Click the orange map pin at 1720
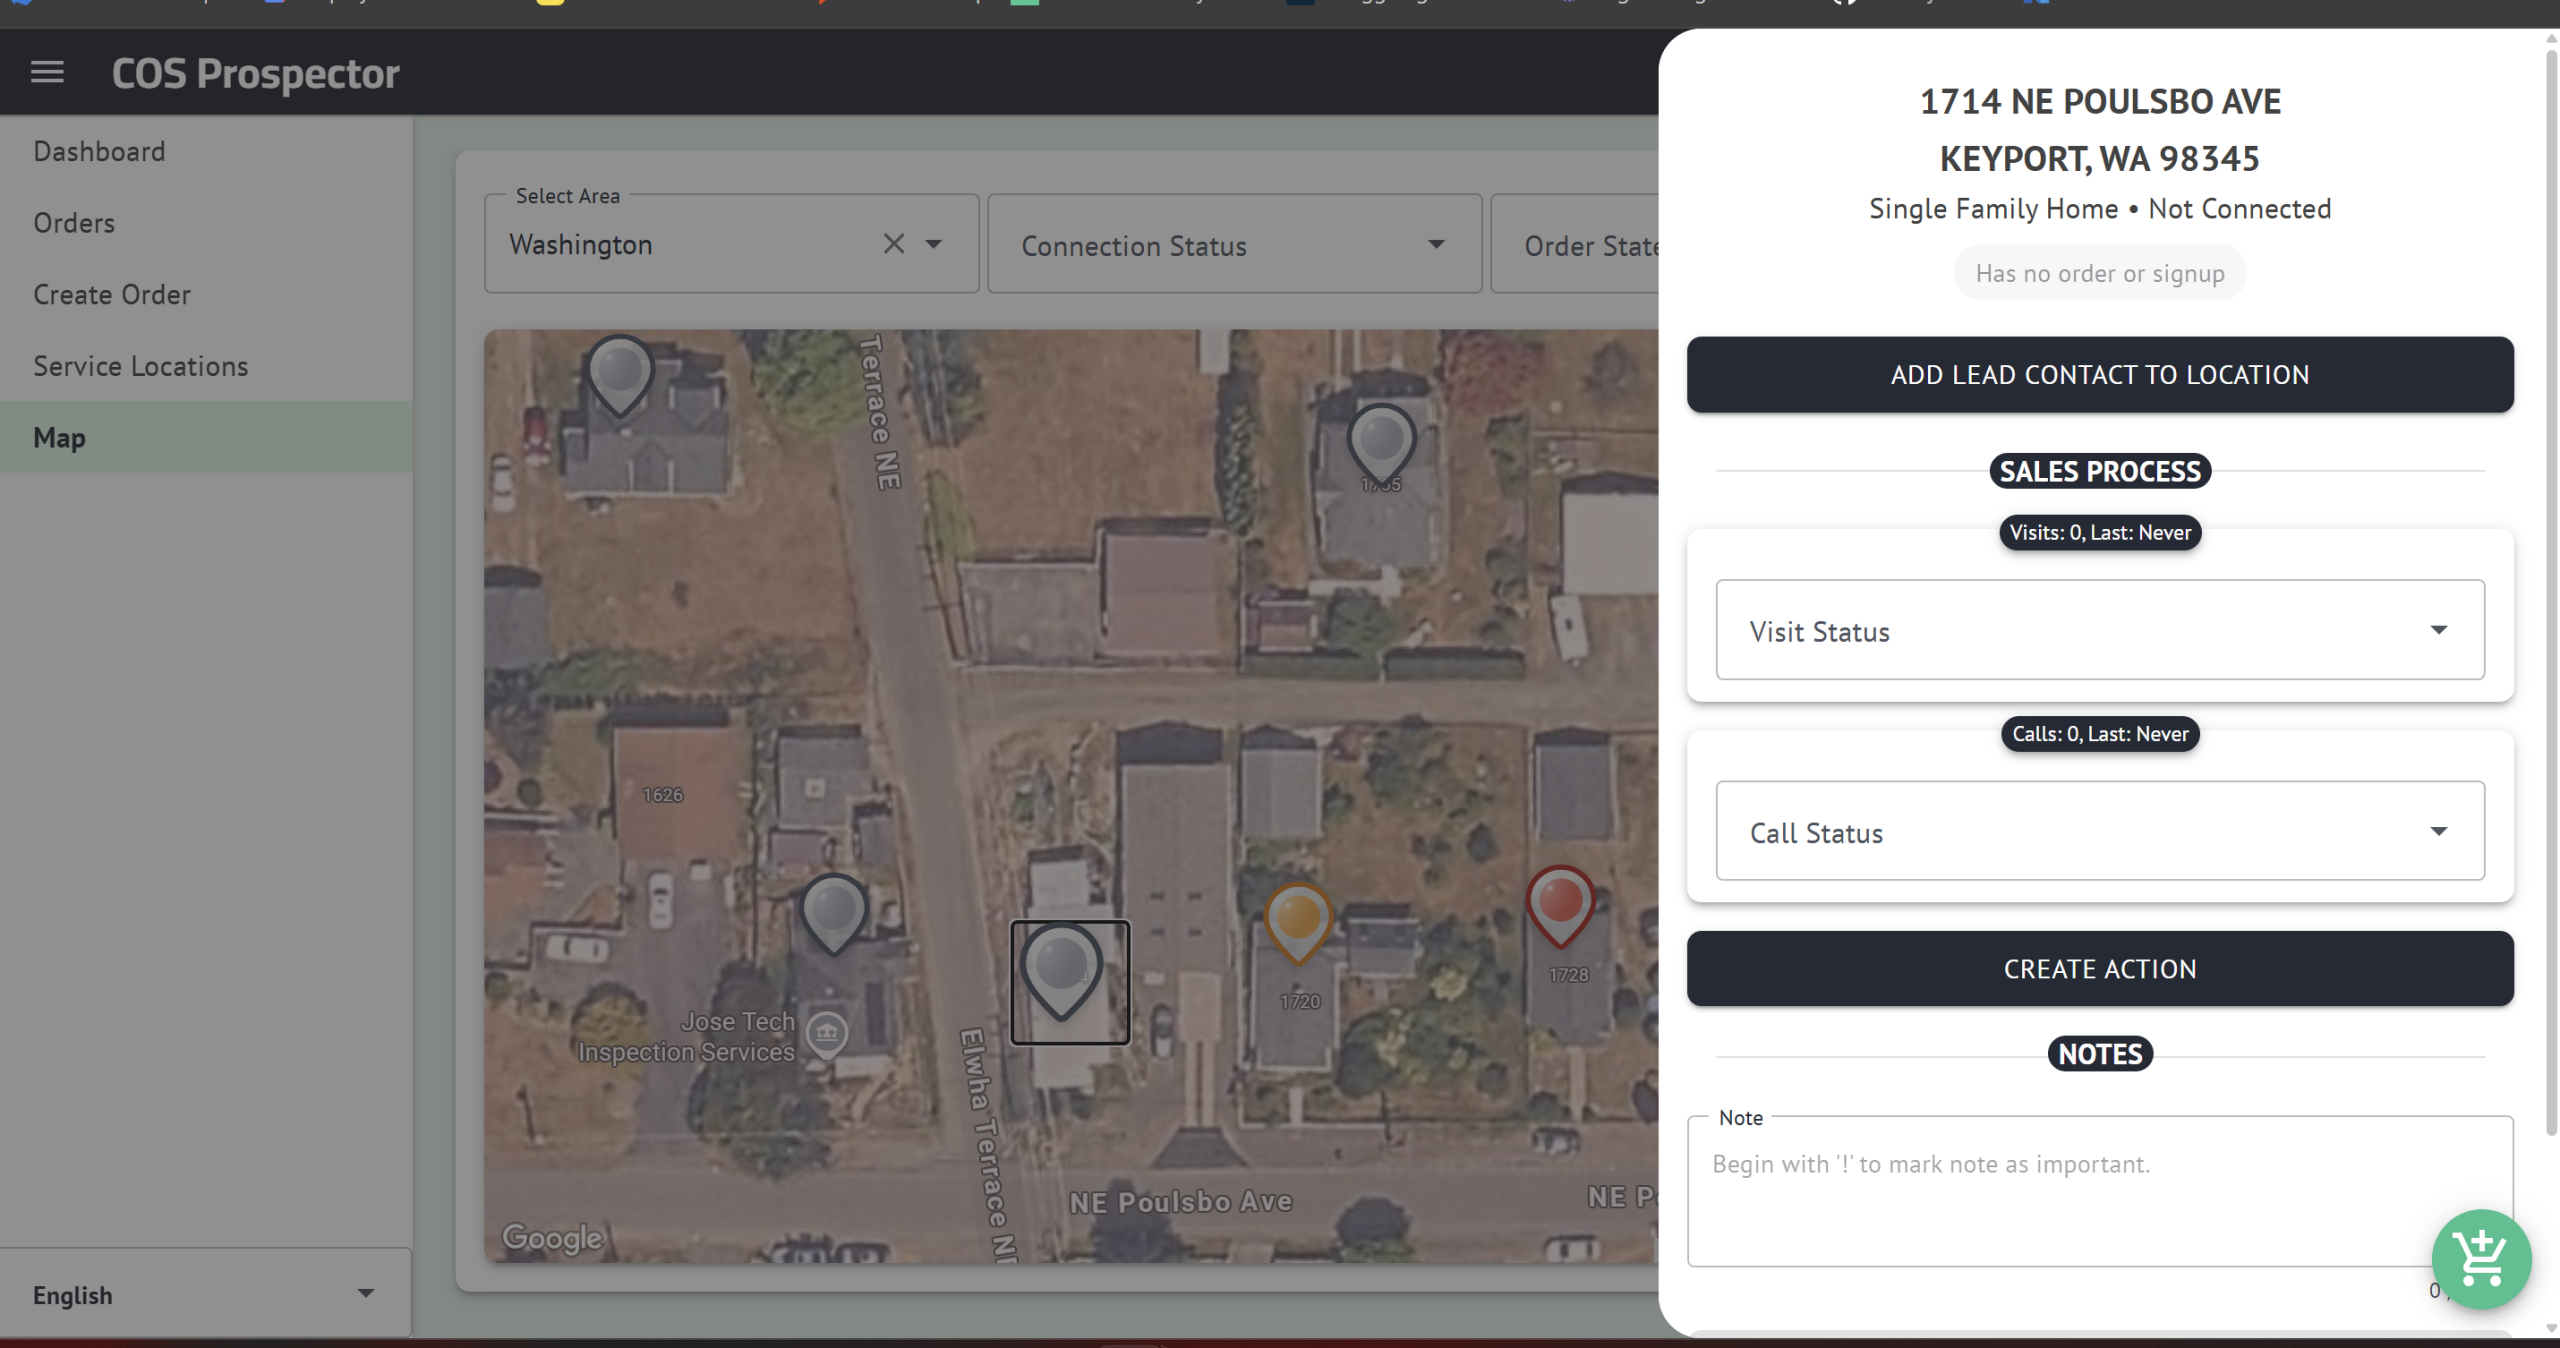Image resolution: width=2560 pixels, height=1348 pixels. click(1298, 919)
